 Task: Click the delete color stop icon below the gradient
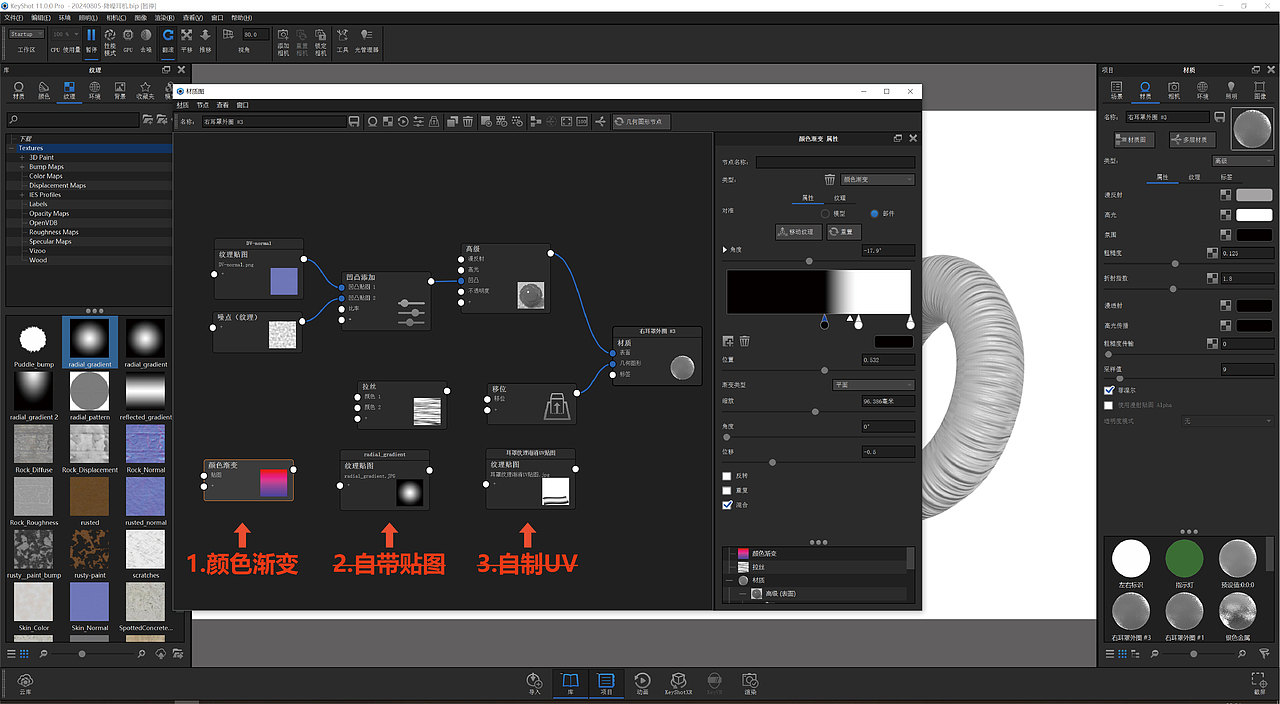[x=745, y=341]
